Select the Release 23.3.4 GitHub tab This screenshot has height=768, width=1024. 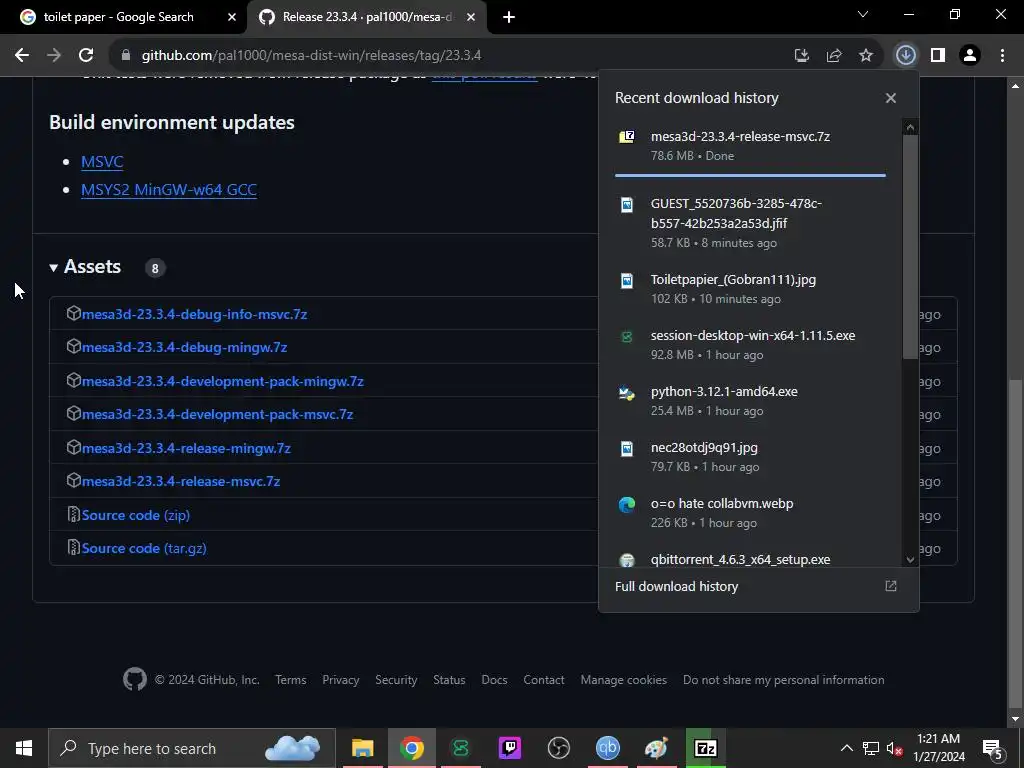[366, 17]
